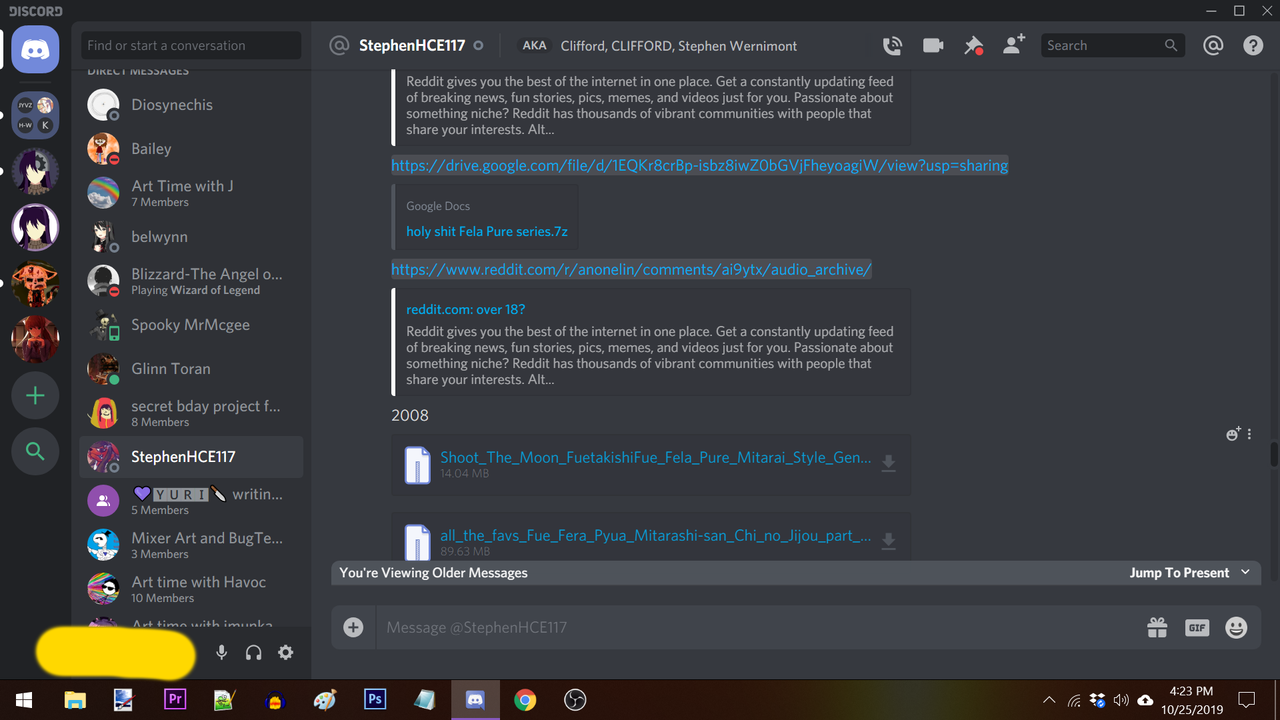Open Blizzard-The Angel conversation
The width and height of the screenshot is (1280, 720).
191,281
